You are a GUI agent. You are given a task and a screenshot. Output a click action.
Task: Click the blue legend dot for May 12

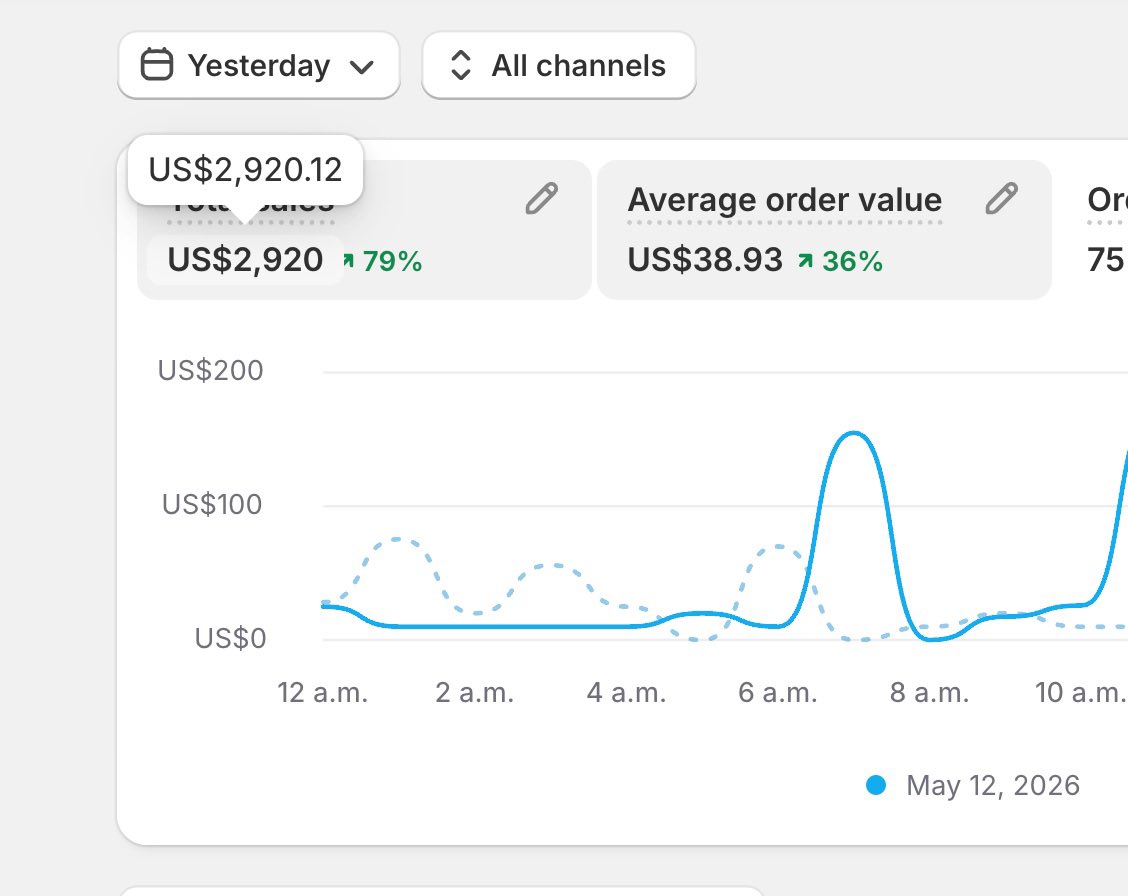point(876,785)
